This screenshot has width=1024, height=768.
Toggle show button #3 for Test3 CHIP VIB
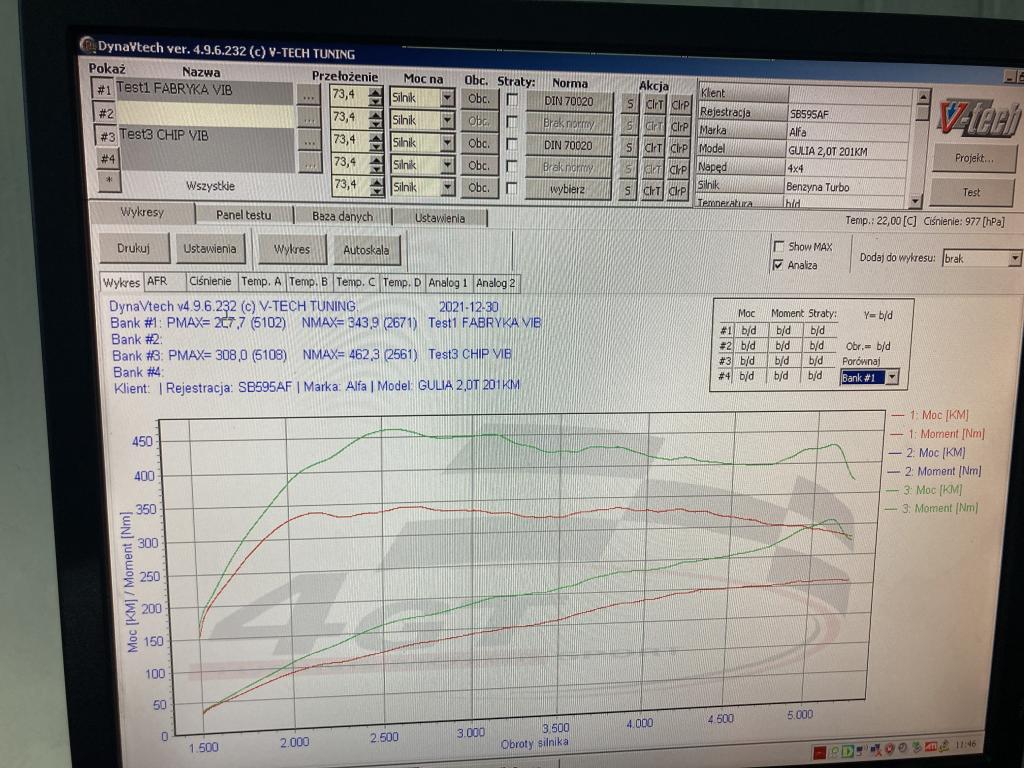tap(107, 136)
